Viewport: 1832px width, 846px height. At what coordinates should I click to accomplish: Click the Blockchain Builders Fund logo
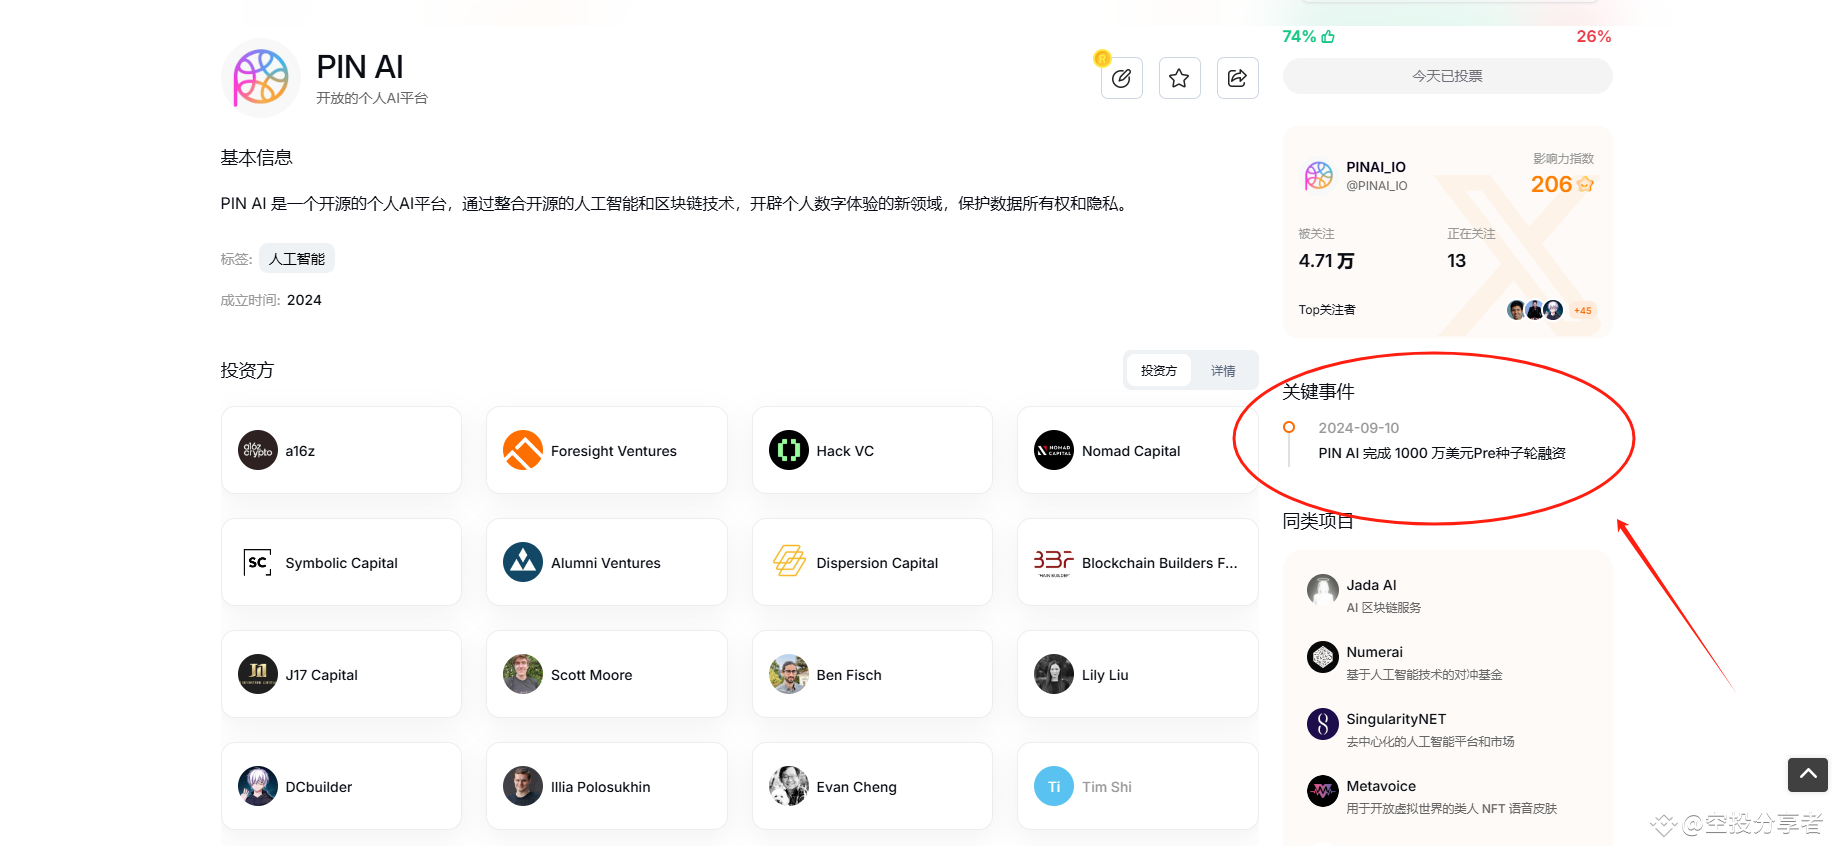(x=1054, y=562)
